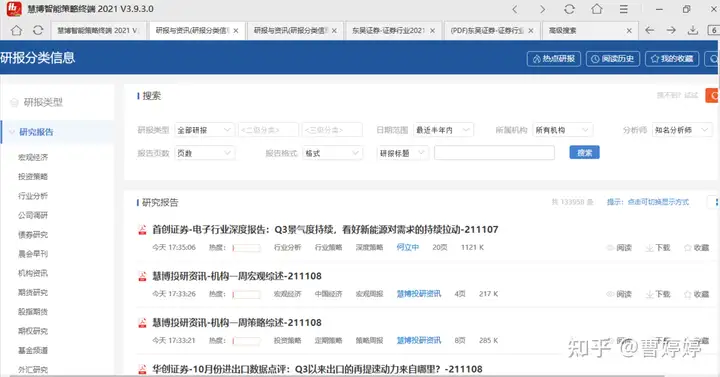Click the 我的收藏 button
The width and height of the screenshot is (720, 377).
click(672, 59)
